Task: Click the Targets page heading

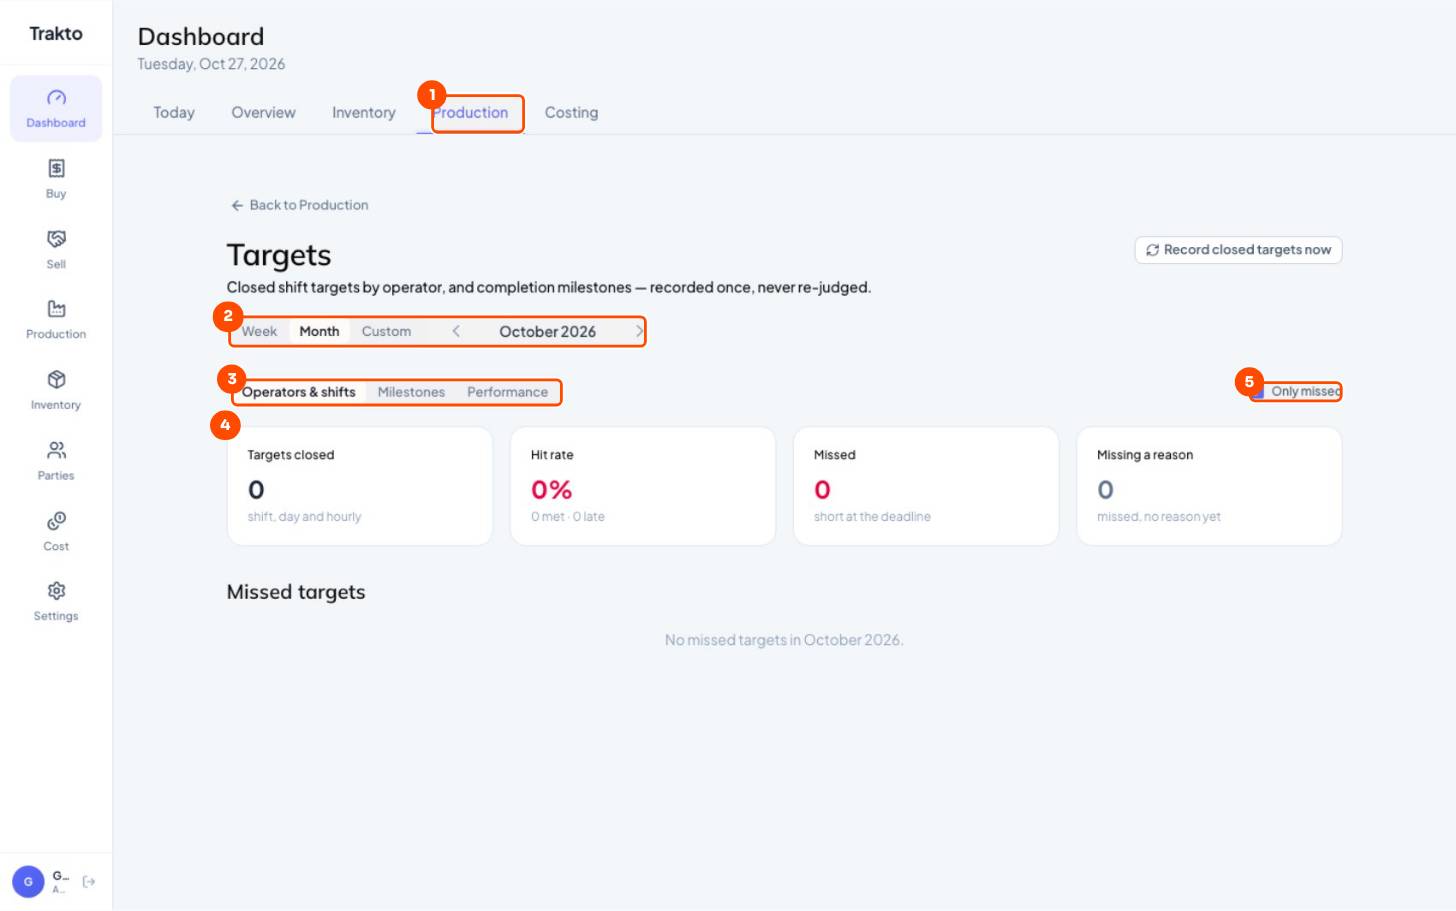Action: click(x=279, y=256)
